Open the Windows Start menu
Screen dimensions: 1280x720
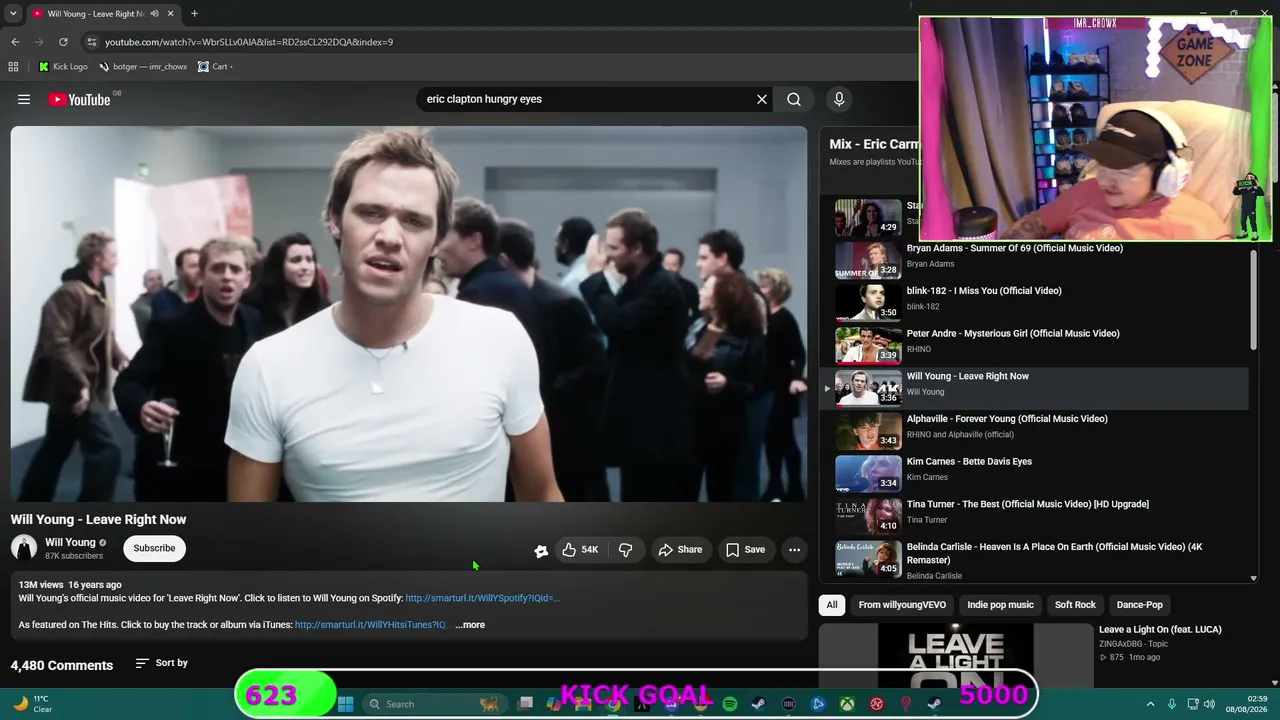345,704
